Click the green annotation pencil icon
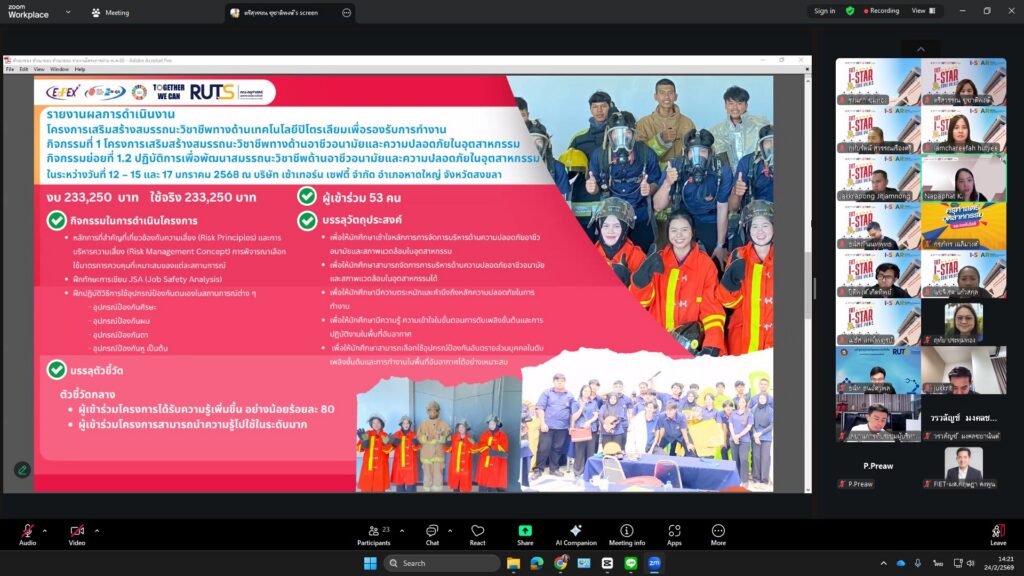 (x=22, y=469)
